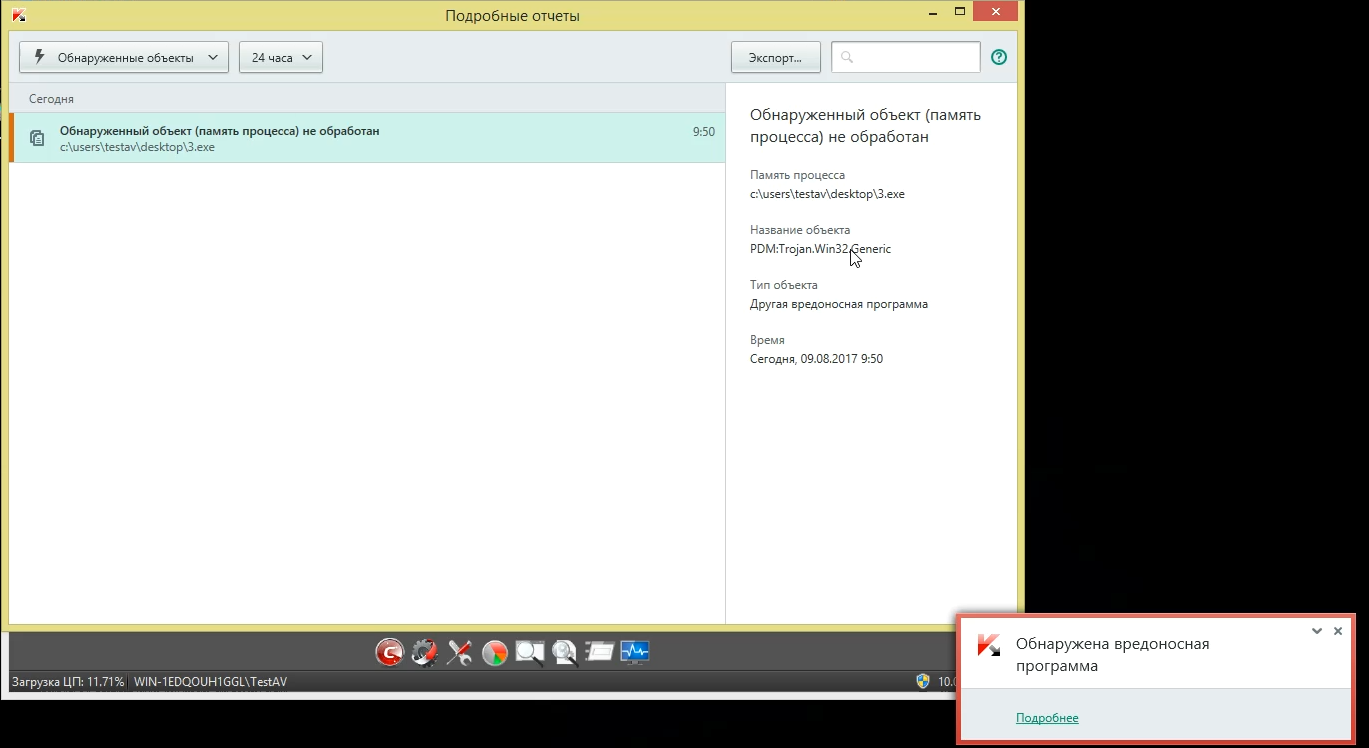This screenshot has width=1369, height=748.
Task: Click the Kaspersky icon in the title bar
Action: point(19,15)
